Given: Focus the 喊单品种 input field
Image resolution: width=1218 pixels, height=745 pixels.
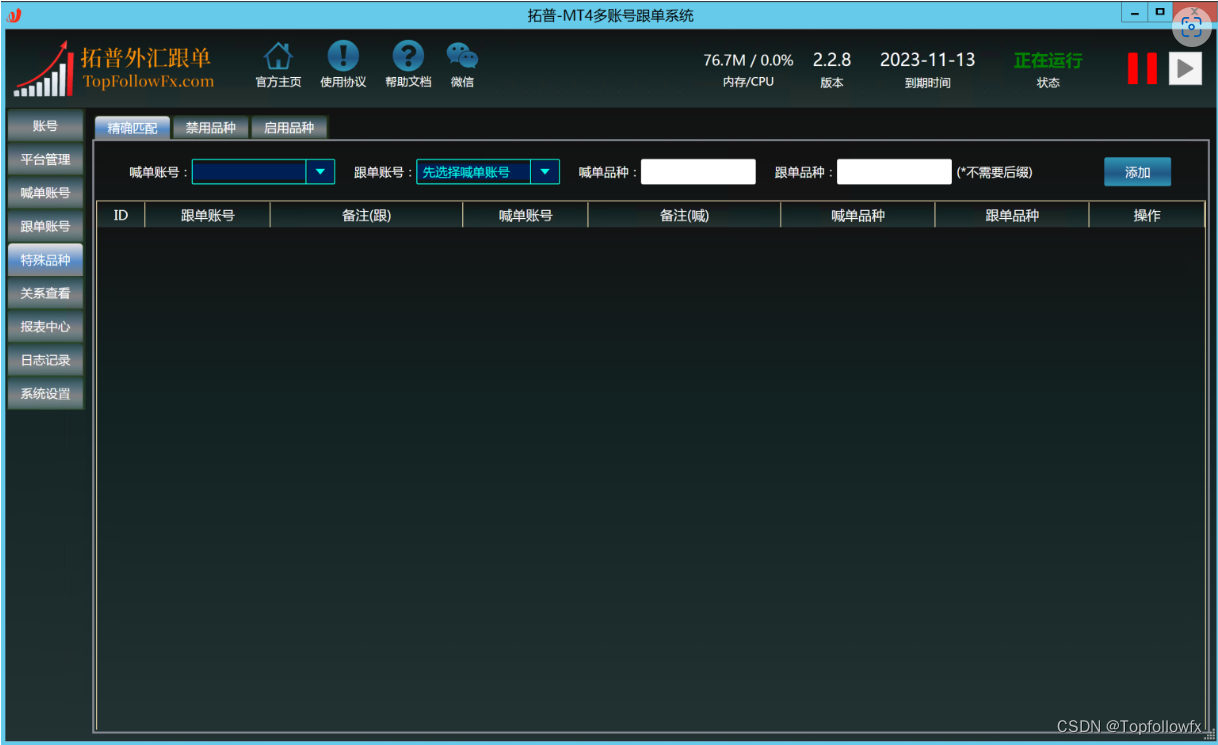Looking at the screenshot, I should (x=698, y=172).
